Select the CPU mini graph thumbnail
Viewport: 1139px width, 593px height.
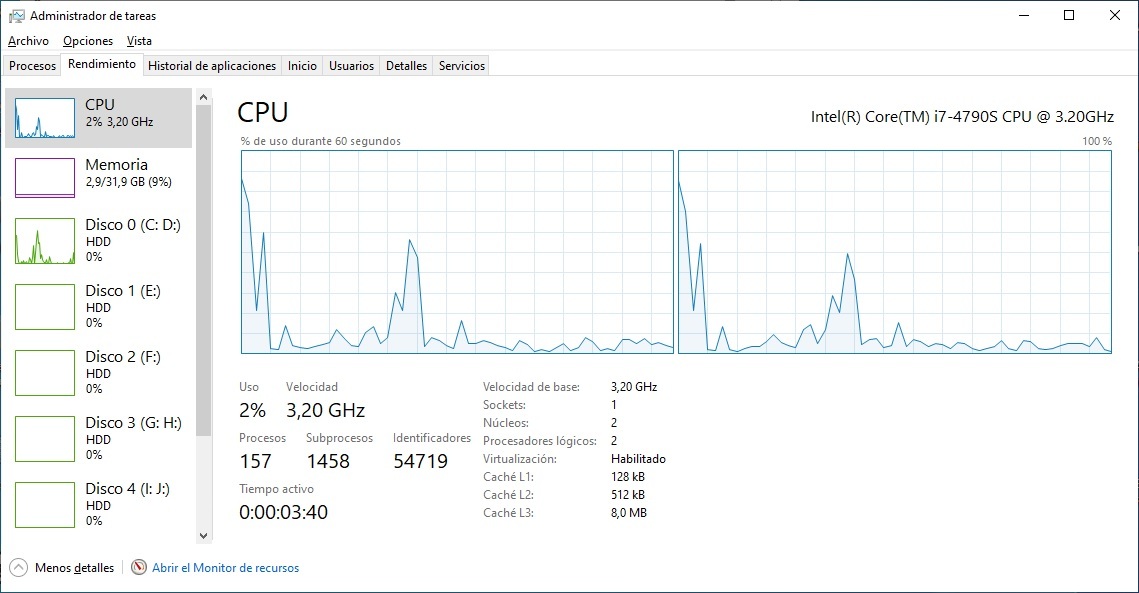45,118
